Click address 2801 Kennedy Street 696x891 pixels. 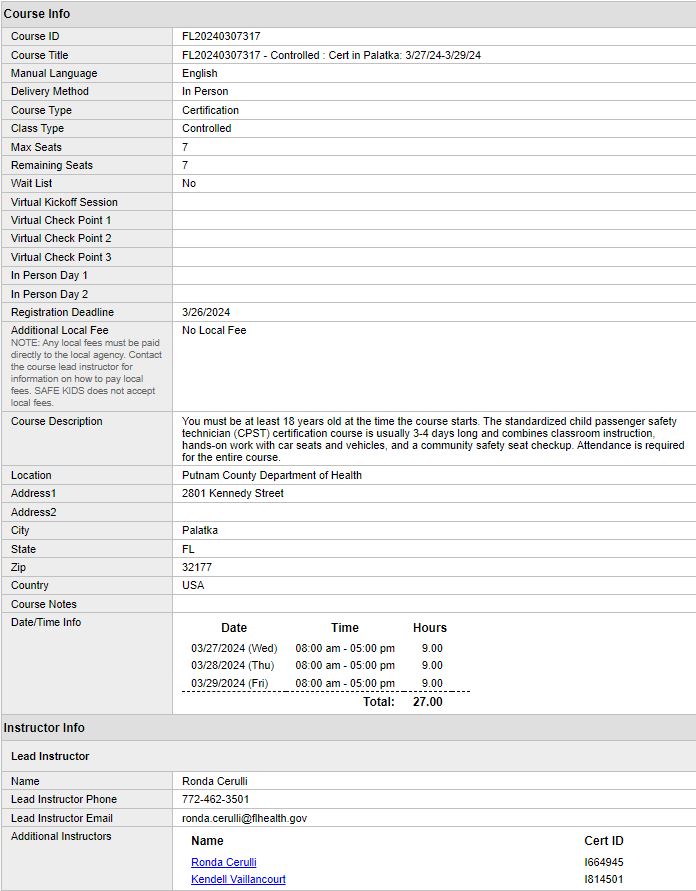[232, 493]
